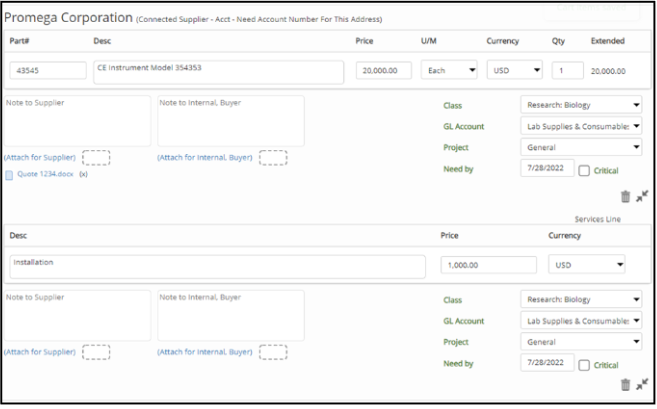The height and width of the screenshot is (409, 657).
Task: Click Need by date for Installation line
Action: click(x=547, y=362)
